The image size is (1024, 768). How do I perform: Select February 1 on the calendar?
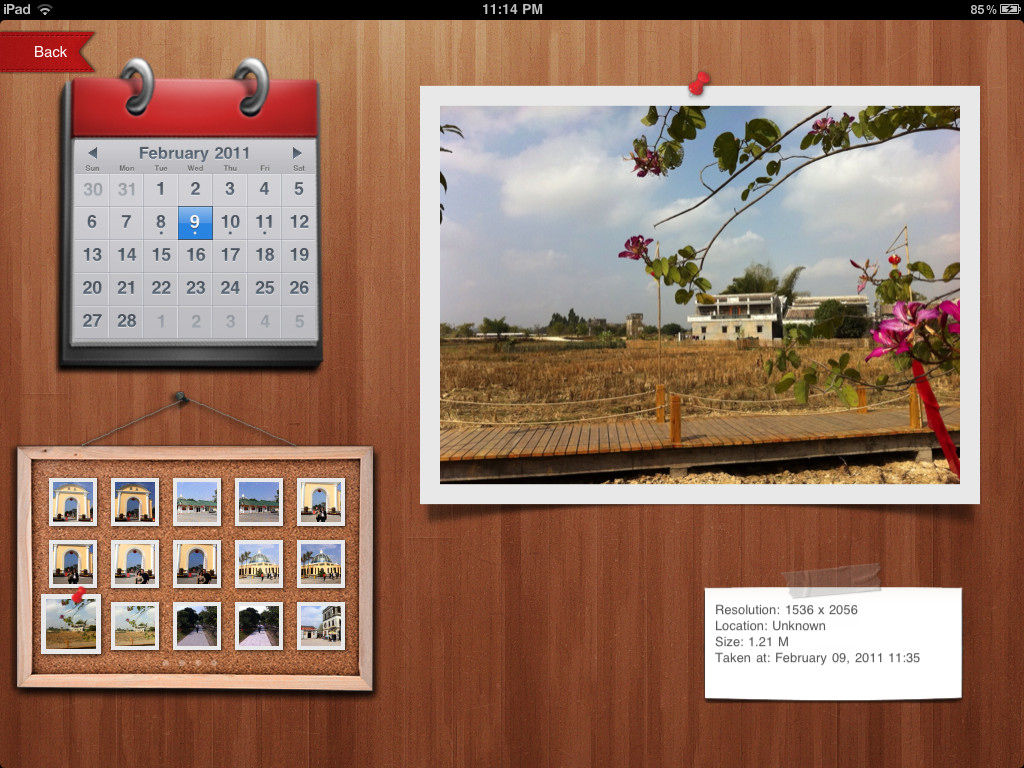point(161,189)
